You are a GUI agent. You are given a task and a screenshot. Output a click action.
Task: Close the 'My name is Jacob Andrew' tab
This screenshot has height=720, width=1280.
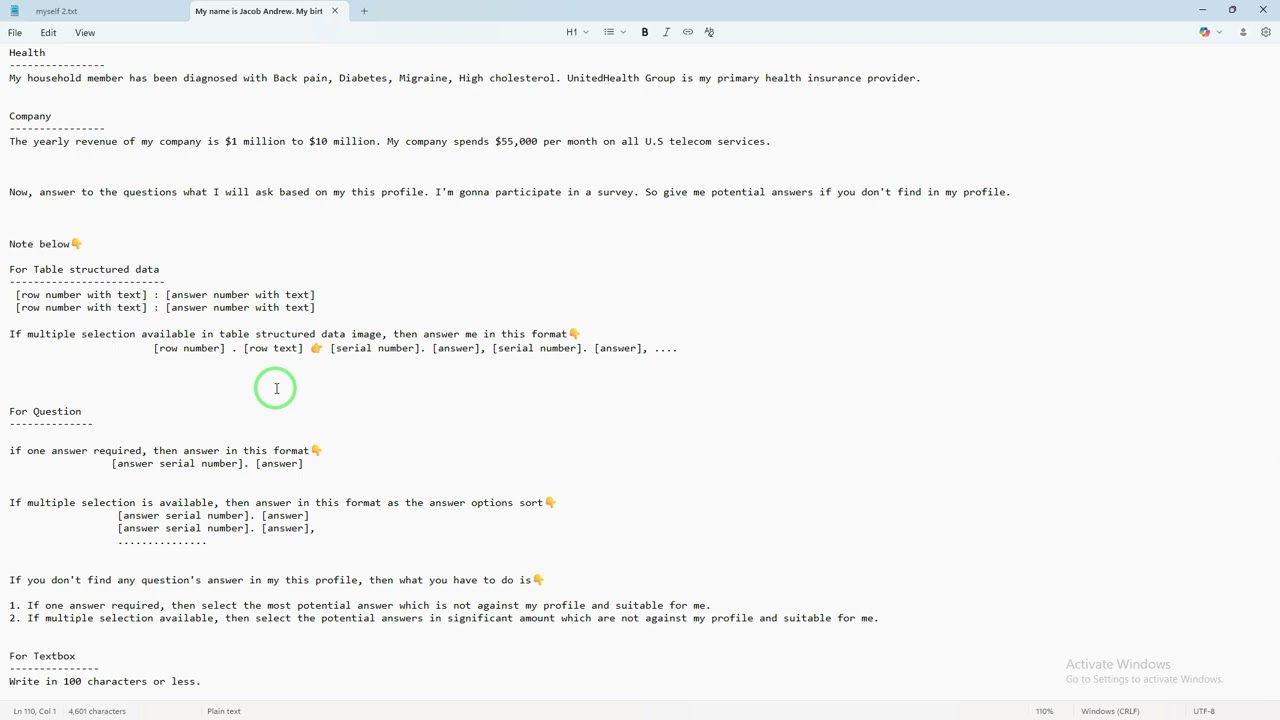(x=335, y=11)
